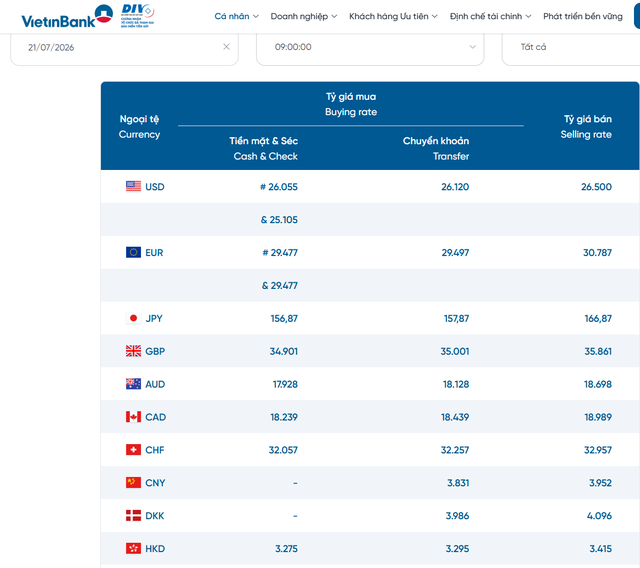
Task: Click the DKK flag icon
Action: tap(133, 515)
